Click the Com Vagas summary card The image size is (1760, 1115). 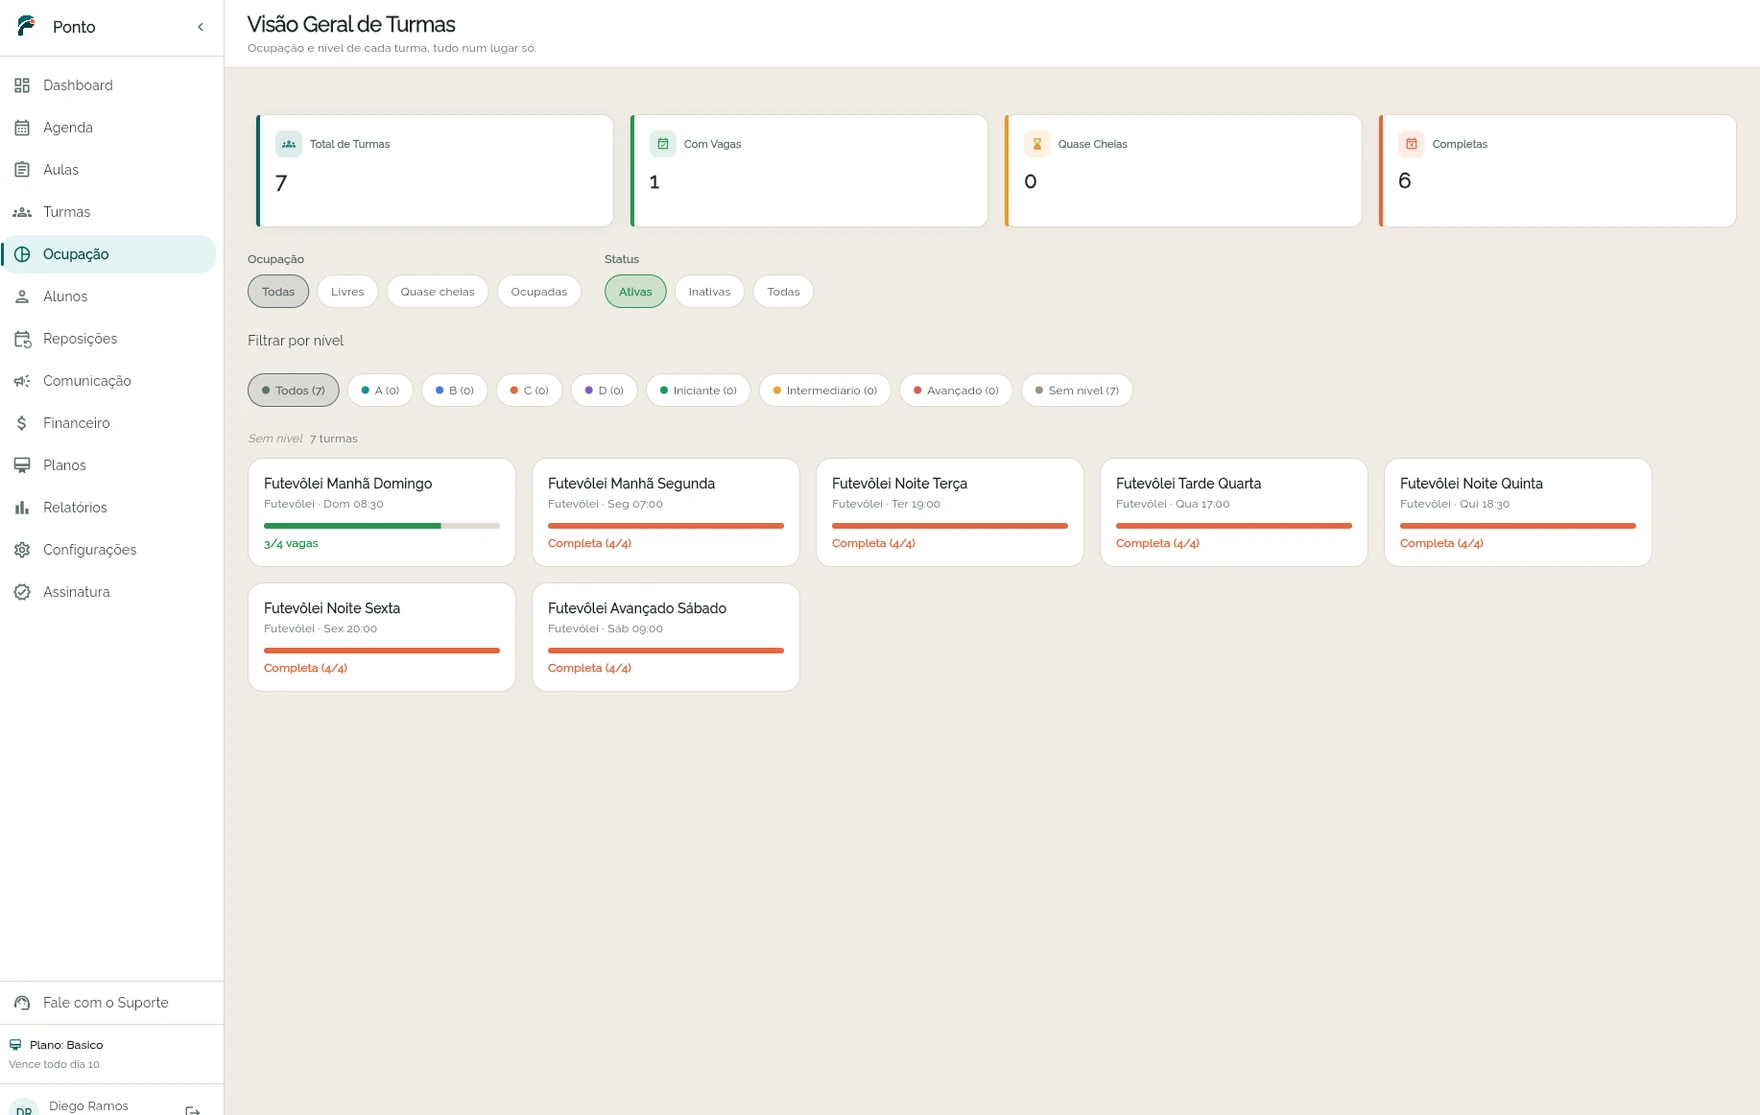tap(809, 171)
